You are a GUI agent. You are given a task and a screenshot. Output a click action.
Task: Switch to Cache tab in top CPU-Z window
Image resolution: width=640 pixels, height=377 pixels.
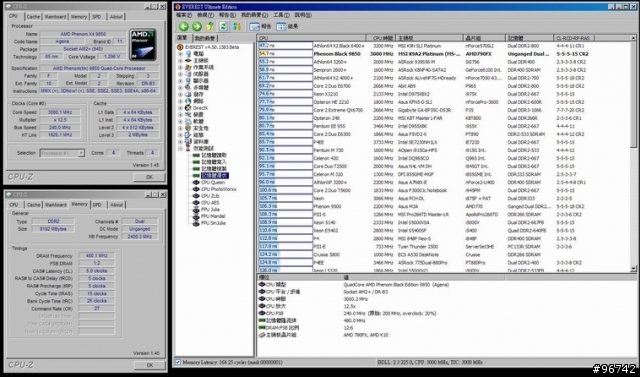[33, 17]
